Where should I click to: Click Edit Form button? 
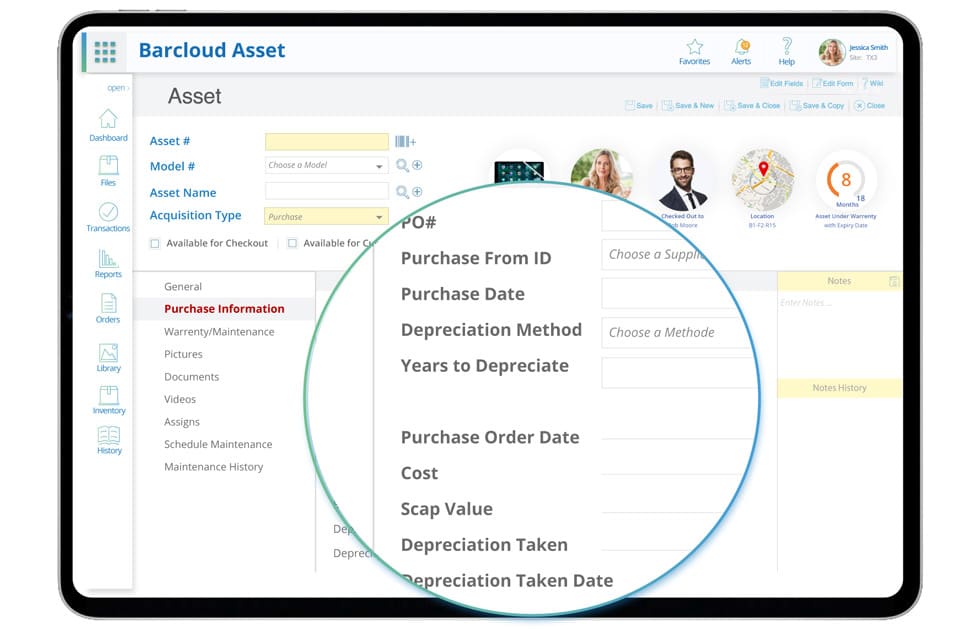pyautogui.click(x=832, y=84)
